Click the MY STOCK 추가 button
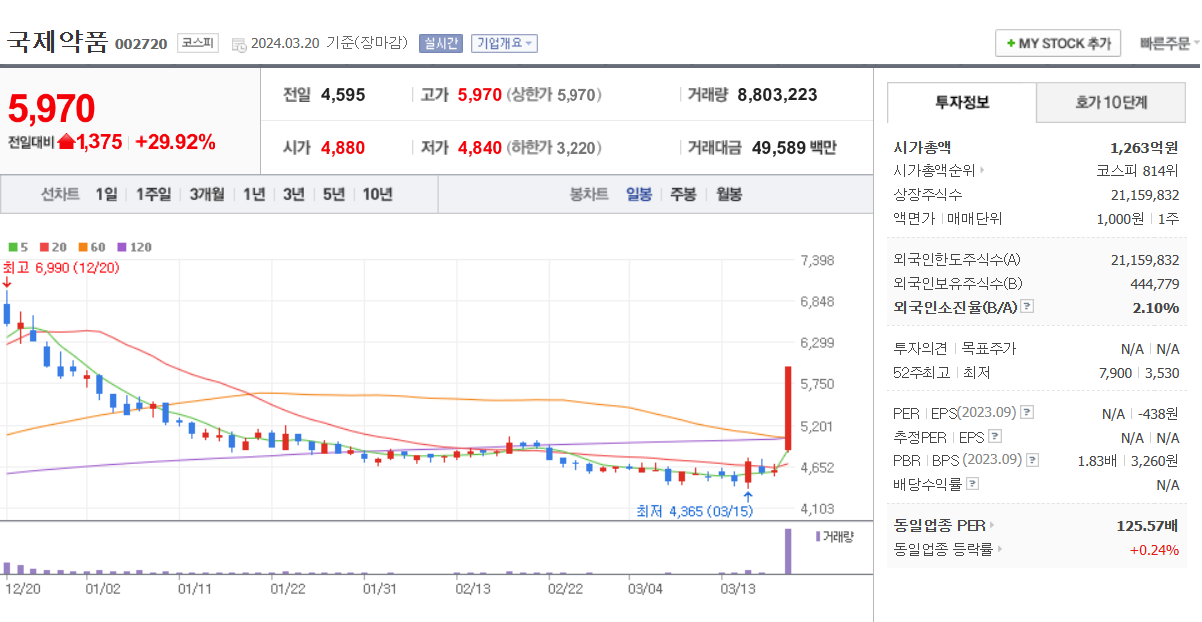This screenshot has width=1202, height=622. coord(1058,44)
